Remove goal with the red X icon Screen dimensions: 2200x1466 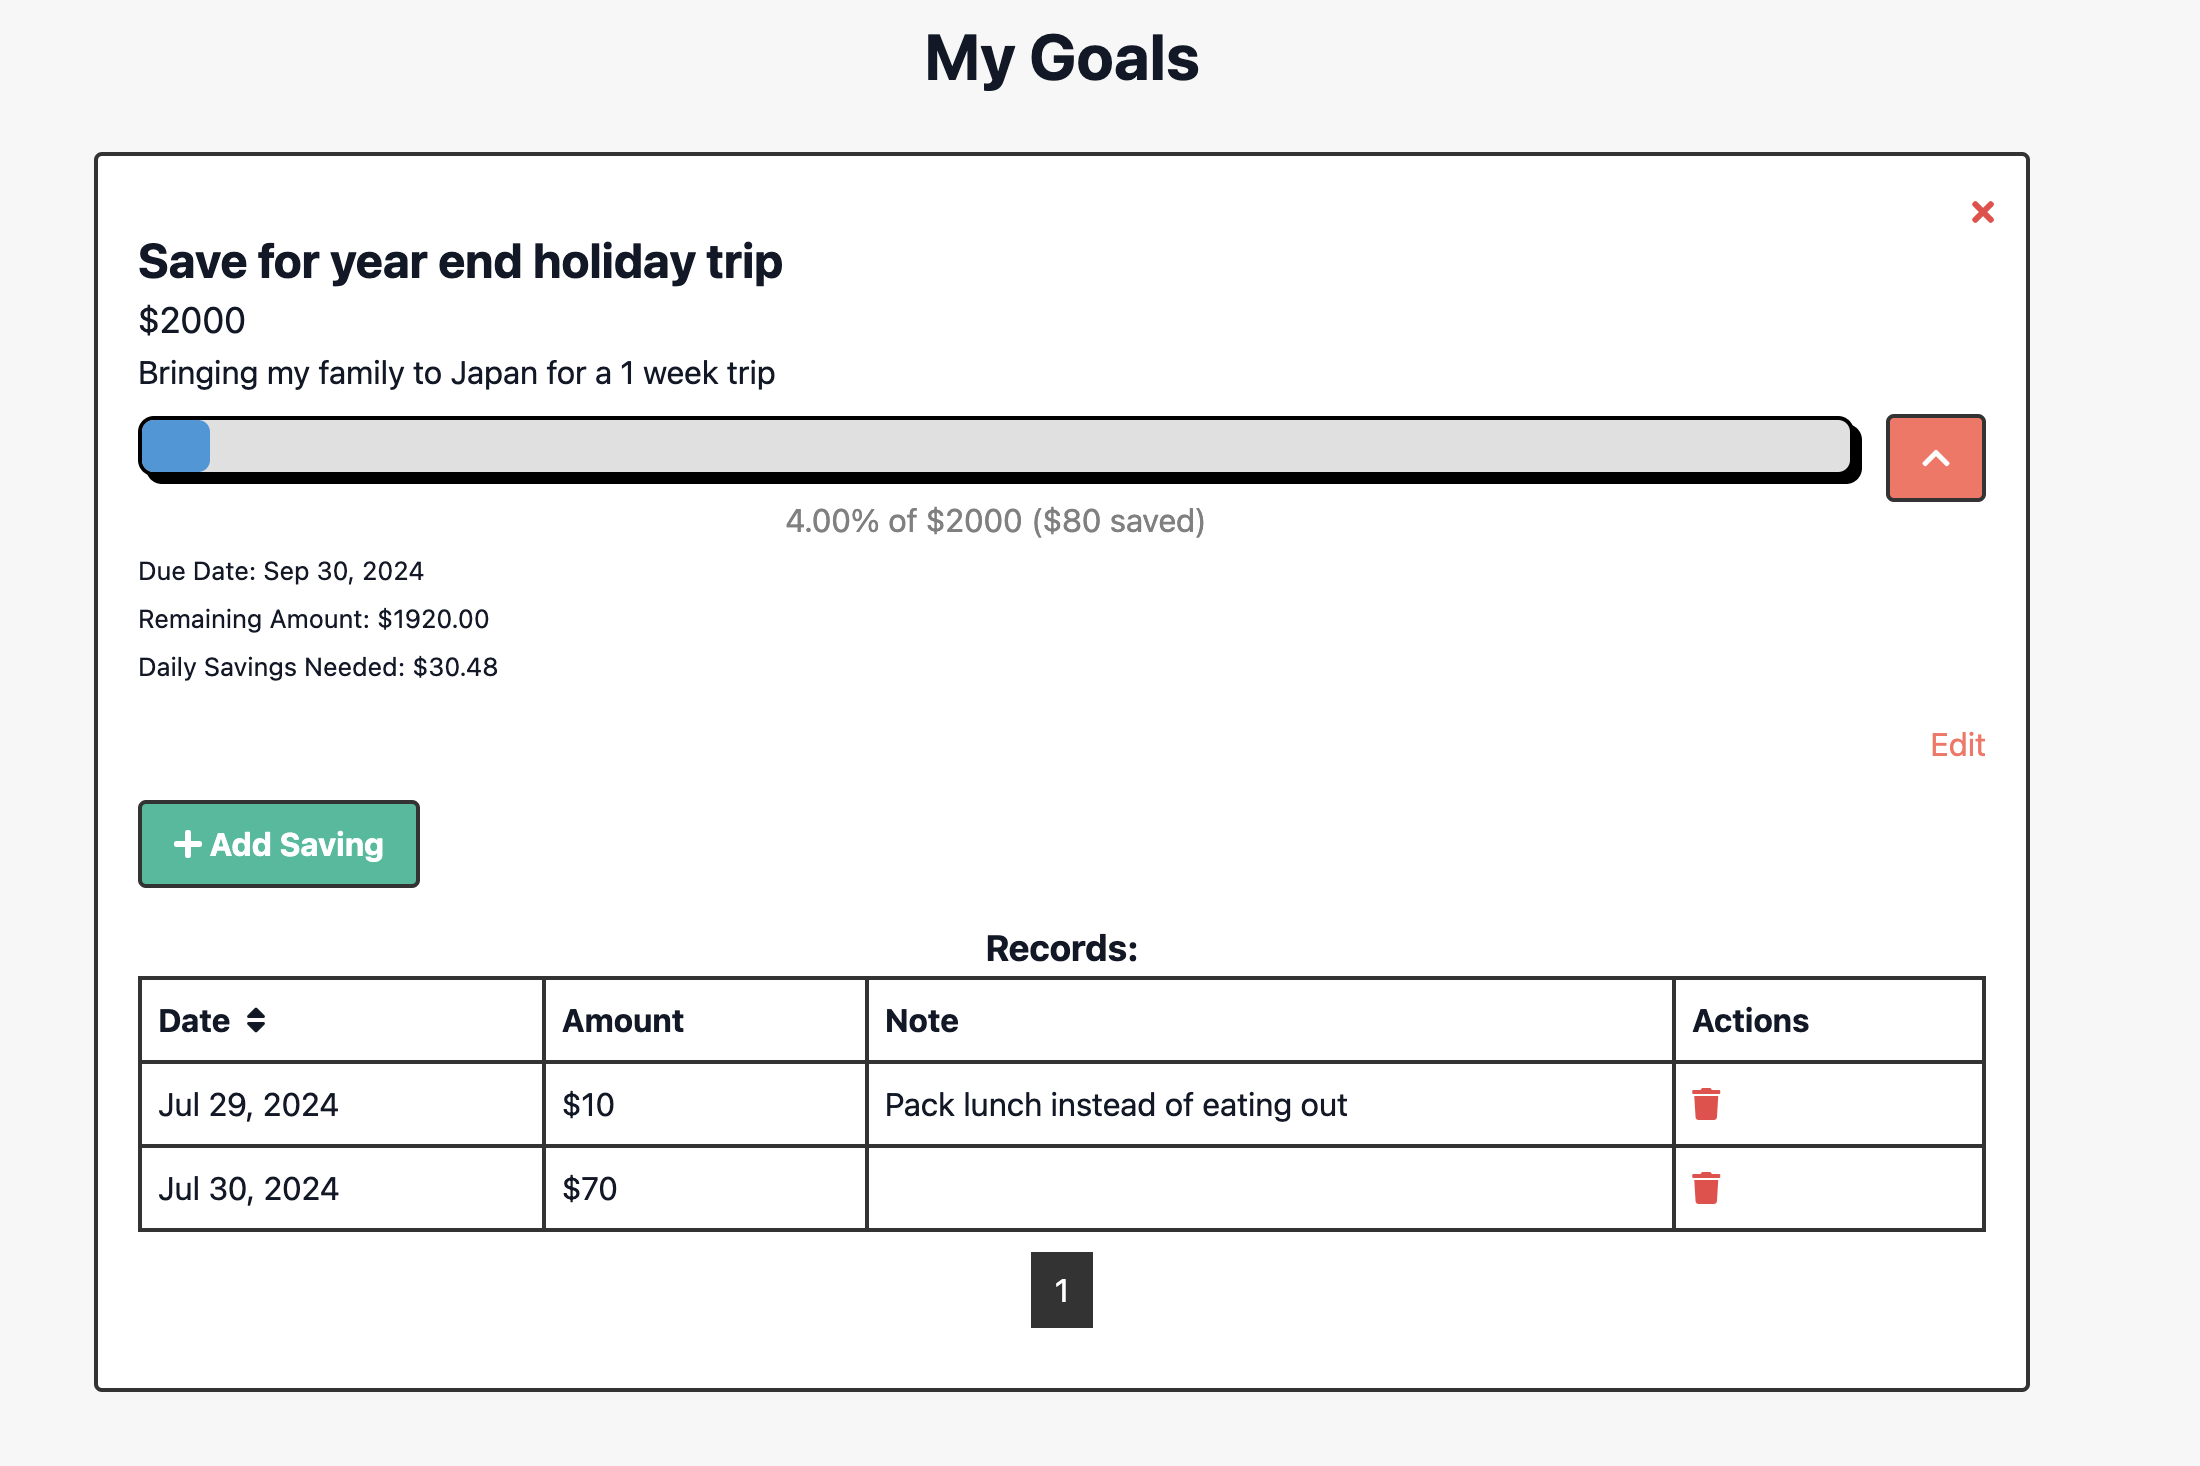click(1982, 212)
